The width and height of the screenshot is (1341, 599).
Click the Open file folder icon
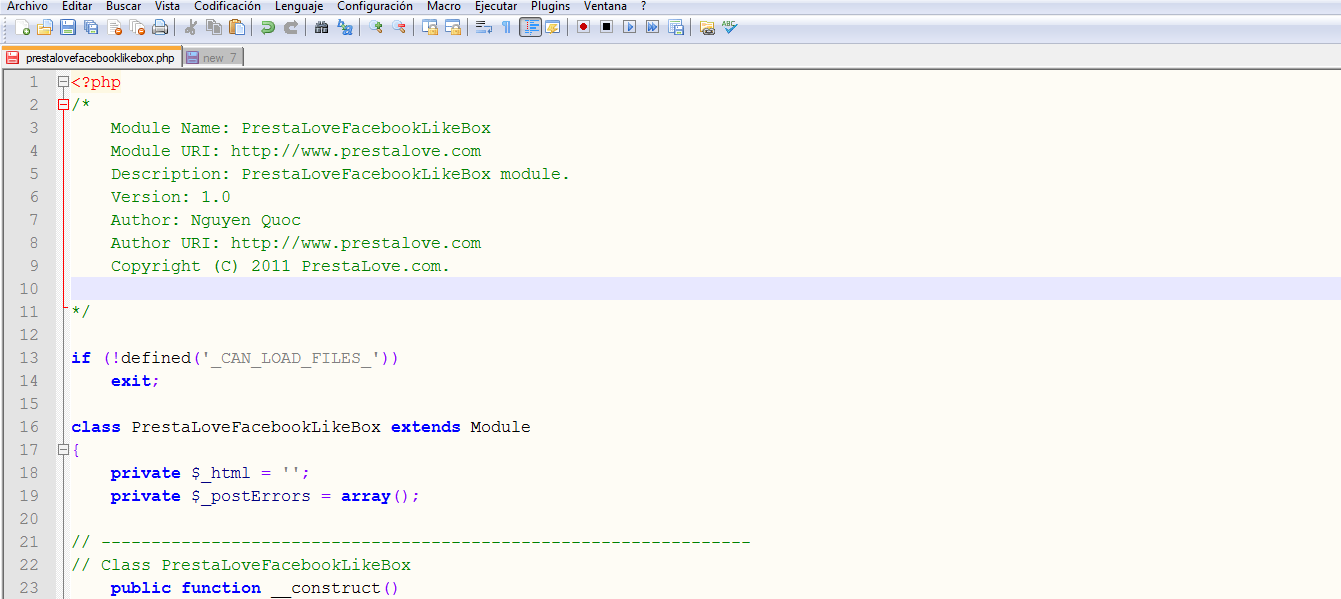tap(45, 27)
